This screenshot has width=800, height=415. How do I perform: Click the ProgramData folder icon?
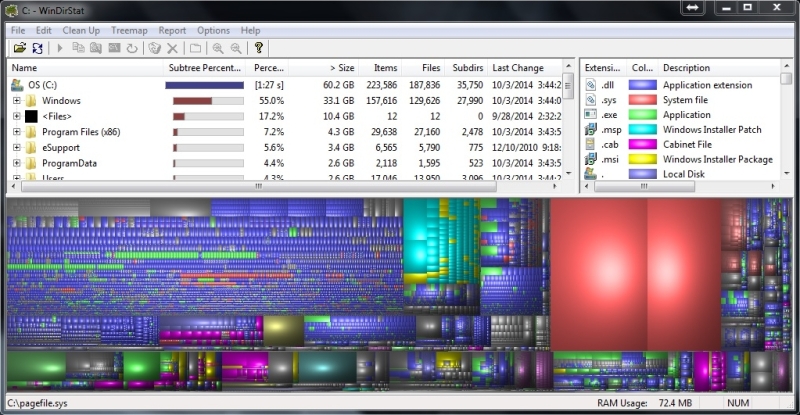pyautogui.click(x=31, y=163)
